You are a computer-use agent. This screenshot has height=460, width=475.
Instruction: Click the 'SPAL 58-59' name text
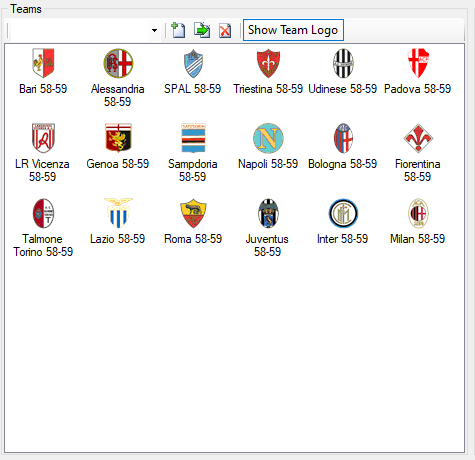point(193,89)
